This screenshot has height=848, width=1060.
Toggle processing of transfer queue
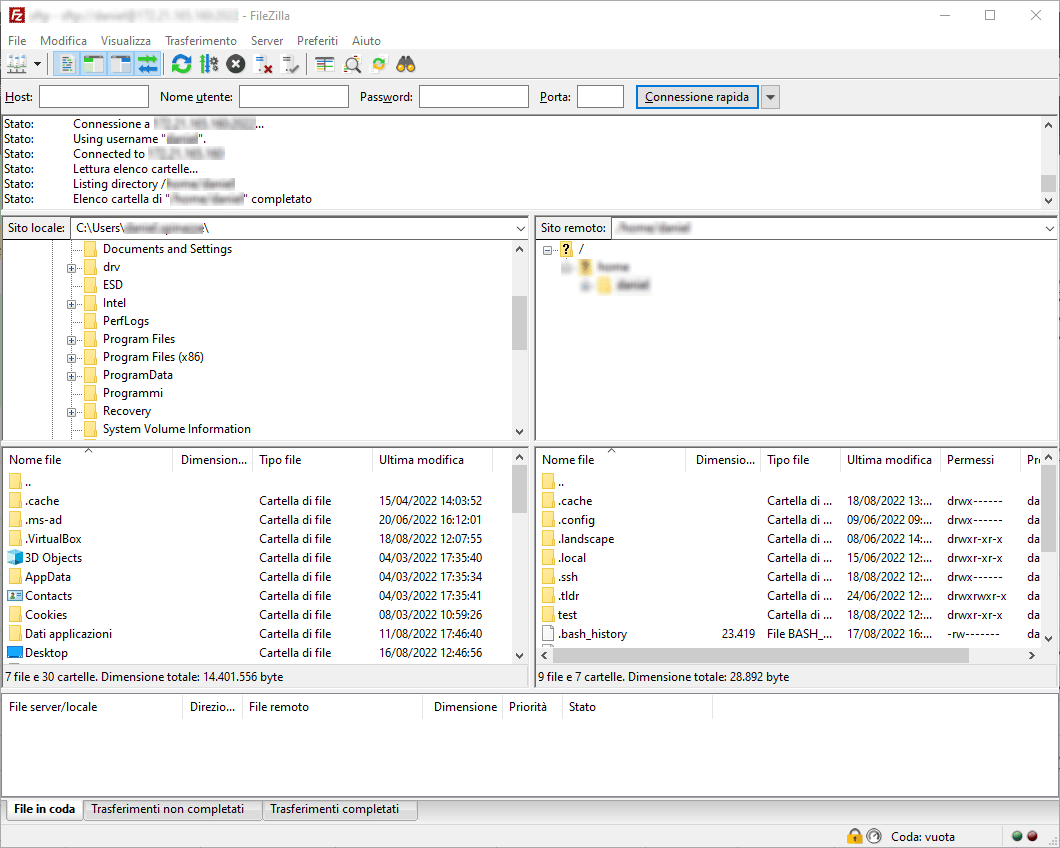[x=209, y=65]
